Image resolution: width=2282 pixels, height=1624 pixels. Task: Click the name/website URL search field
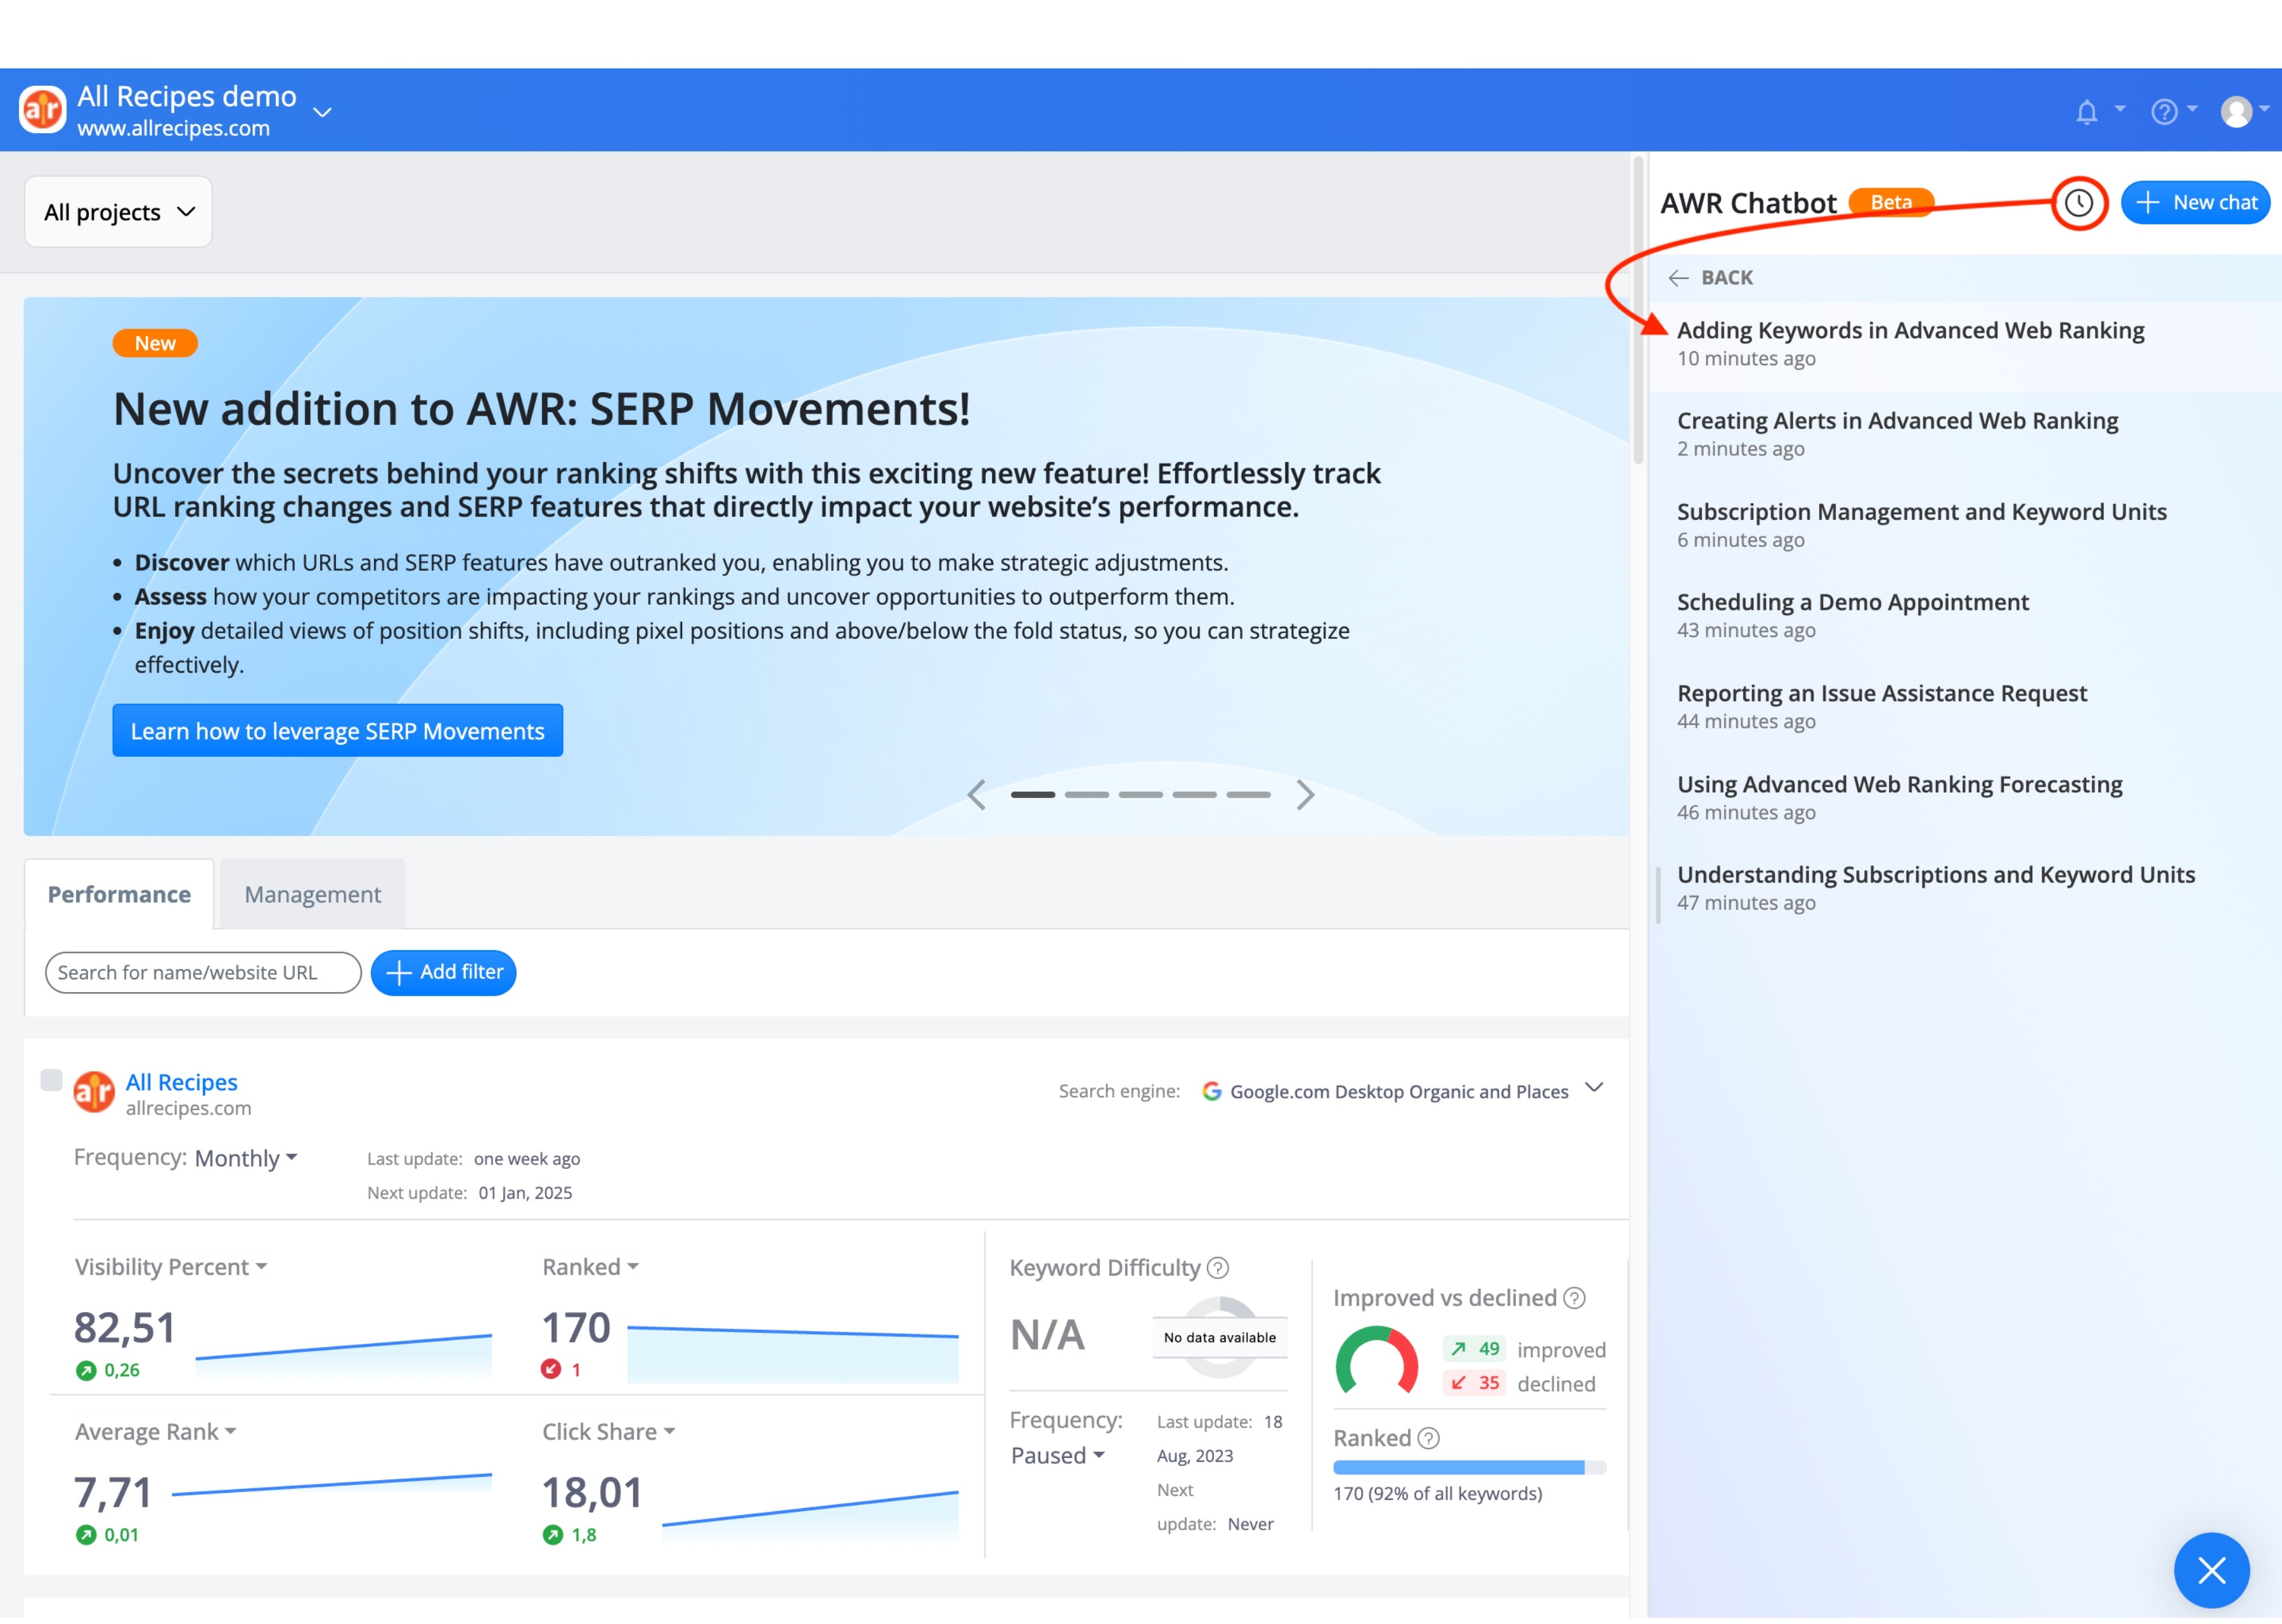tap(203, 973)
